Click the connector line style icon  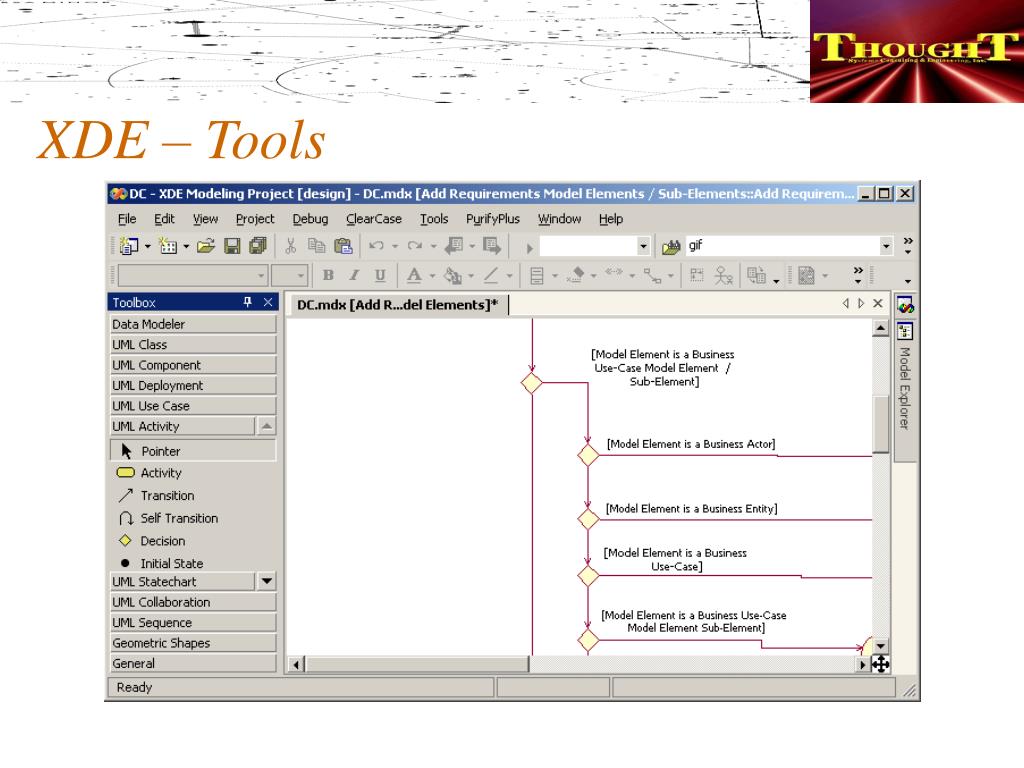pos(652,276)
